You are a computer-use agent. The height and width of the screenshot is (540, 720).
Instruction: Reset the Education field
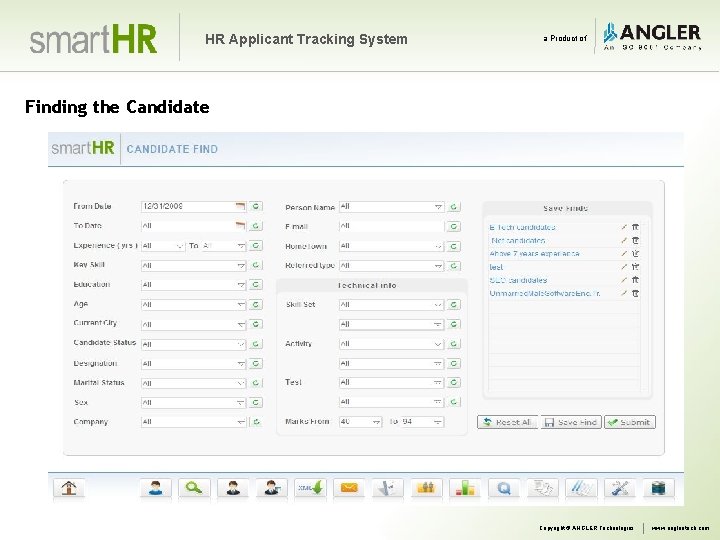click(256, 285)
